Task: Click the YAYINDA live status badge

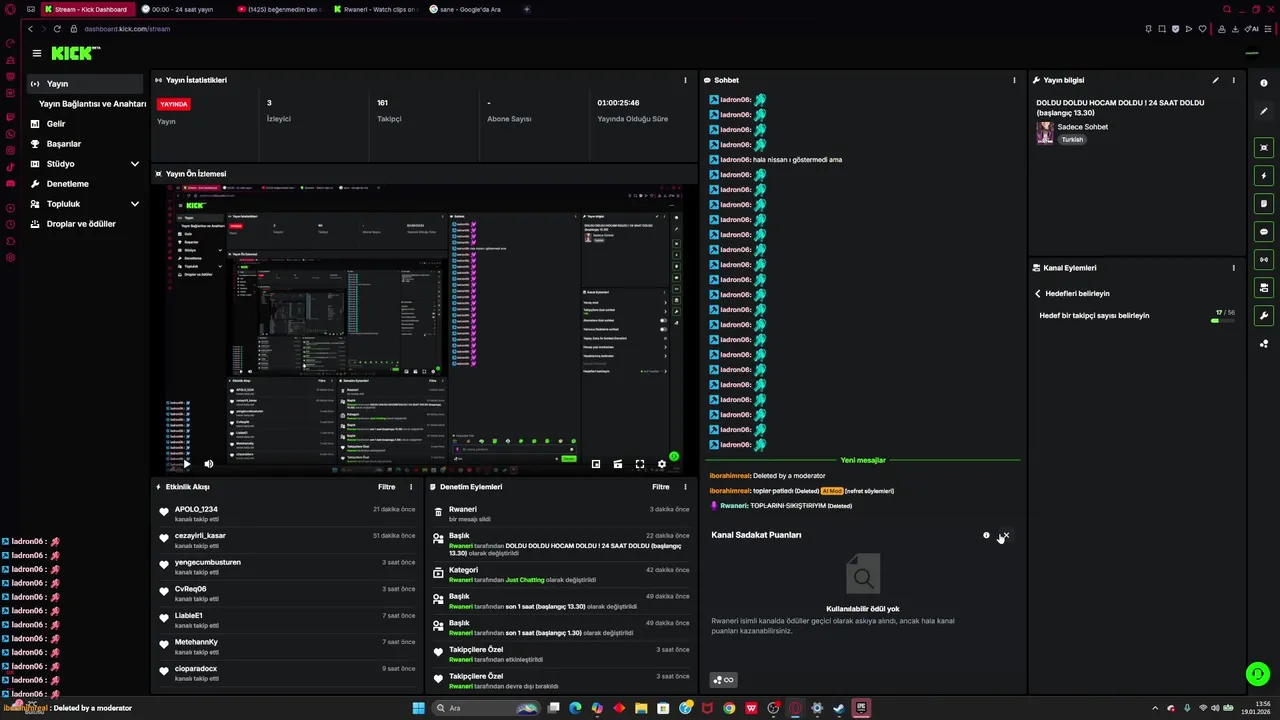Action: pos(174,104)
